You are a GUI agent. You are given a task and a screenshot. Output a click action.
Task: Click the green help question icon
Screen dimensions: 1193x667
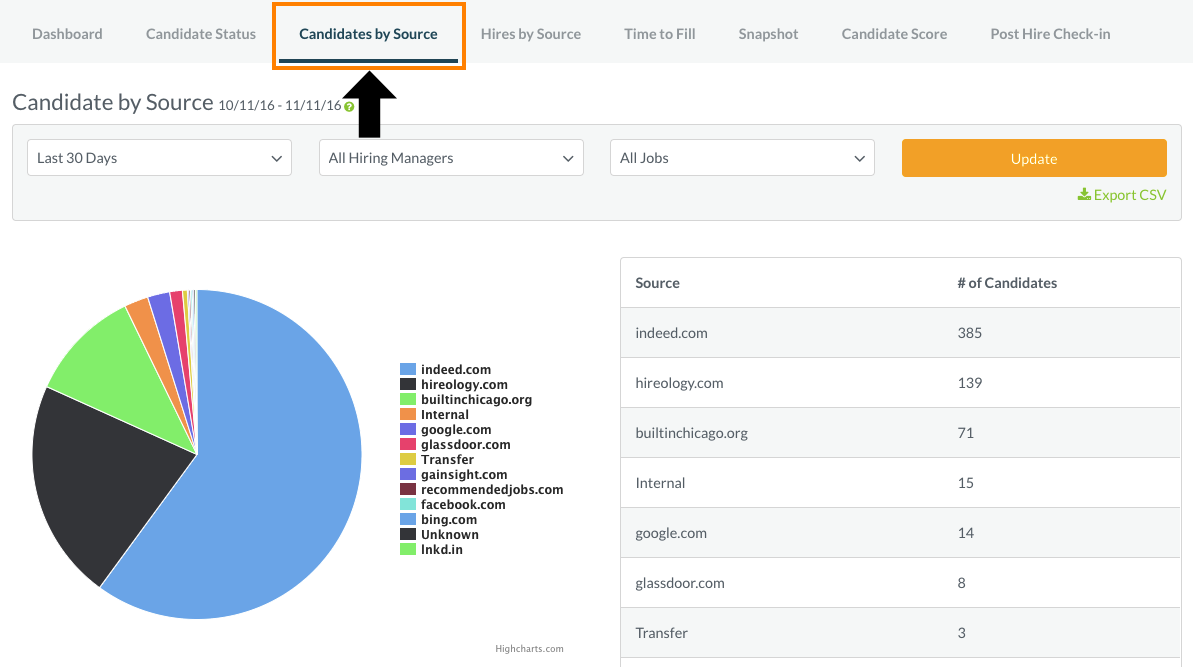[x=349, y=106]
